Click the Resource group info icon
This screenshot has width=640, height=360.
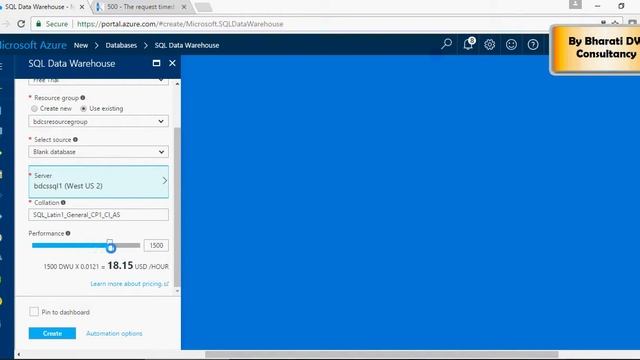(83, 98)
